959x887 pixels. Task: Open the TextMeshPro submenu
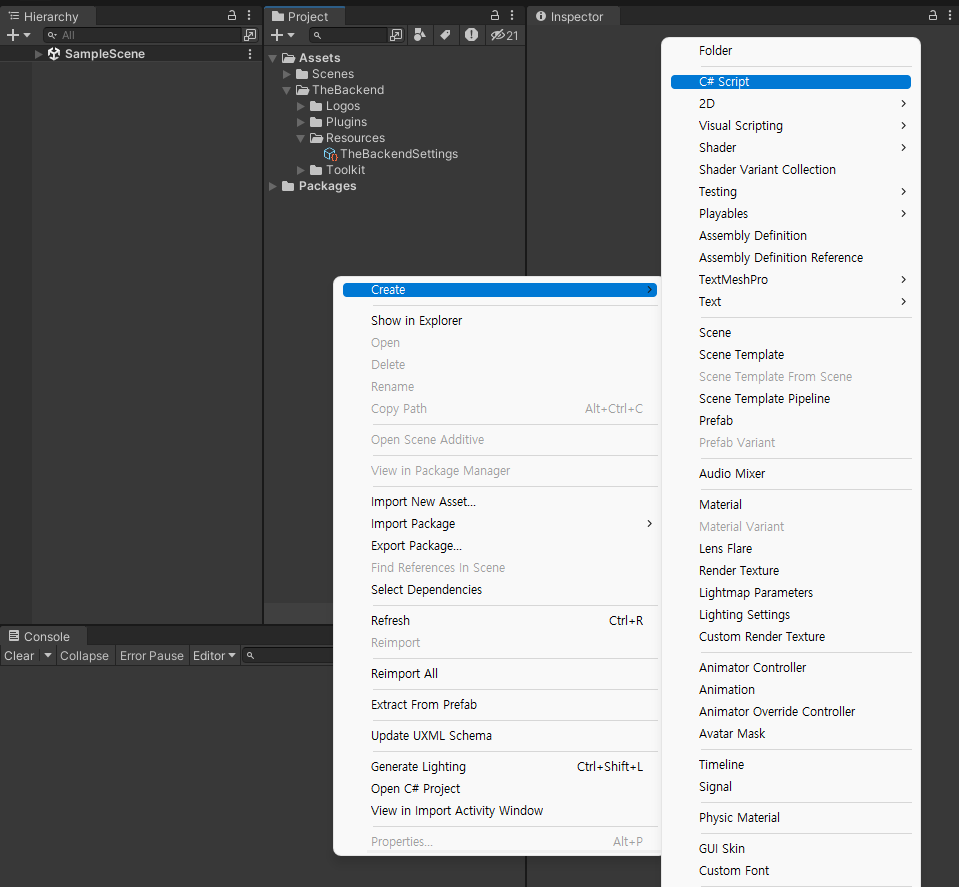click(791, 280)
